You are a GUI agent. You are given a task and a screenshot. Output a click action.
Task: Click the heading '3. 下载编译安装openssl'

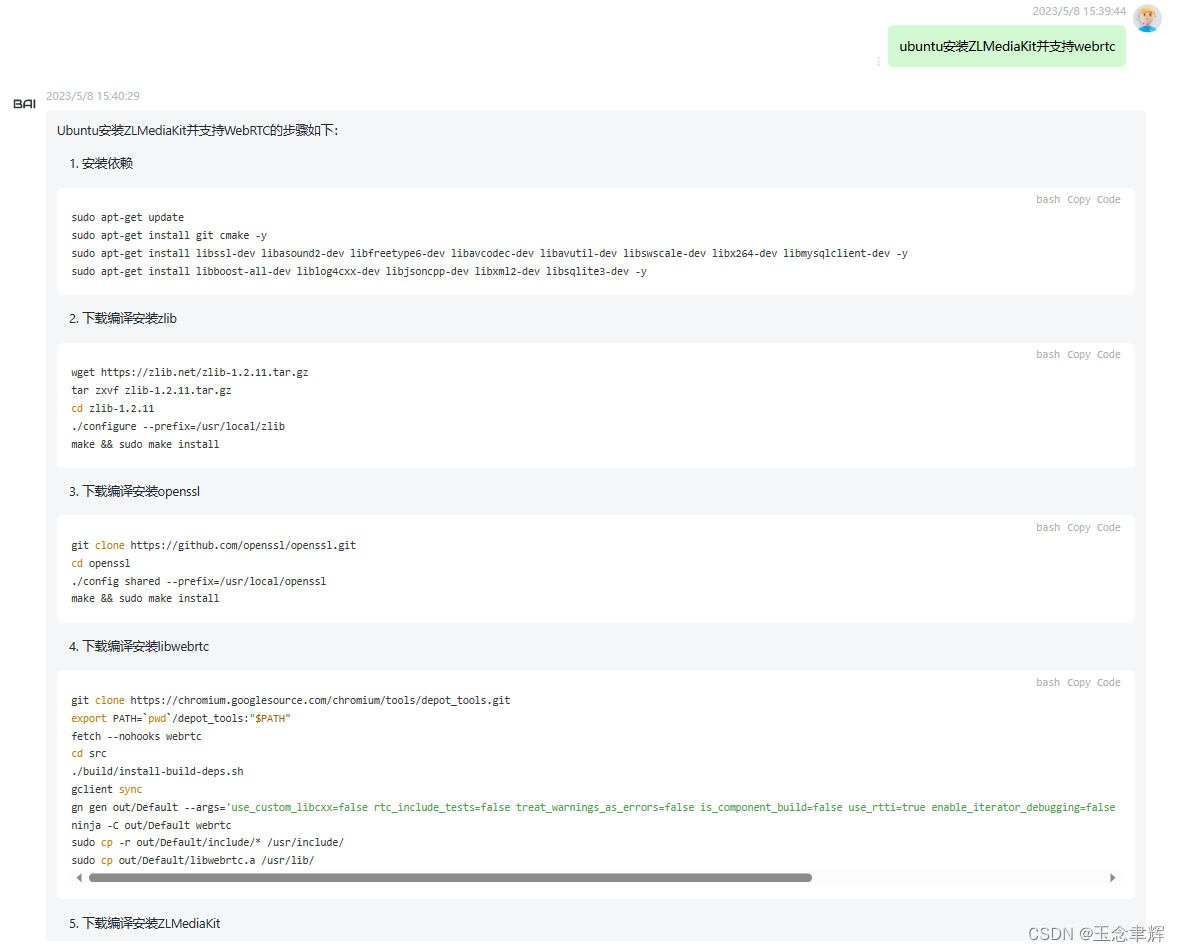(x=134, y=492)
